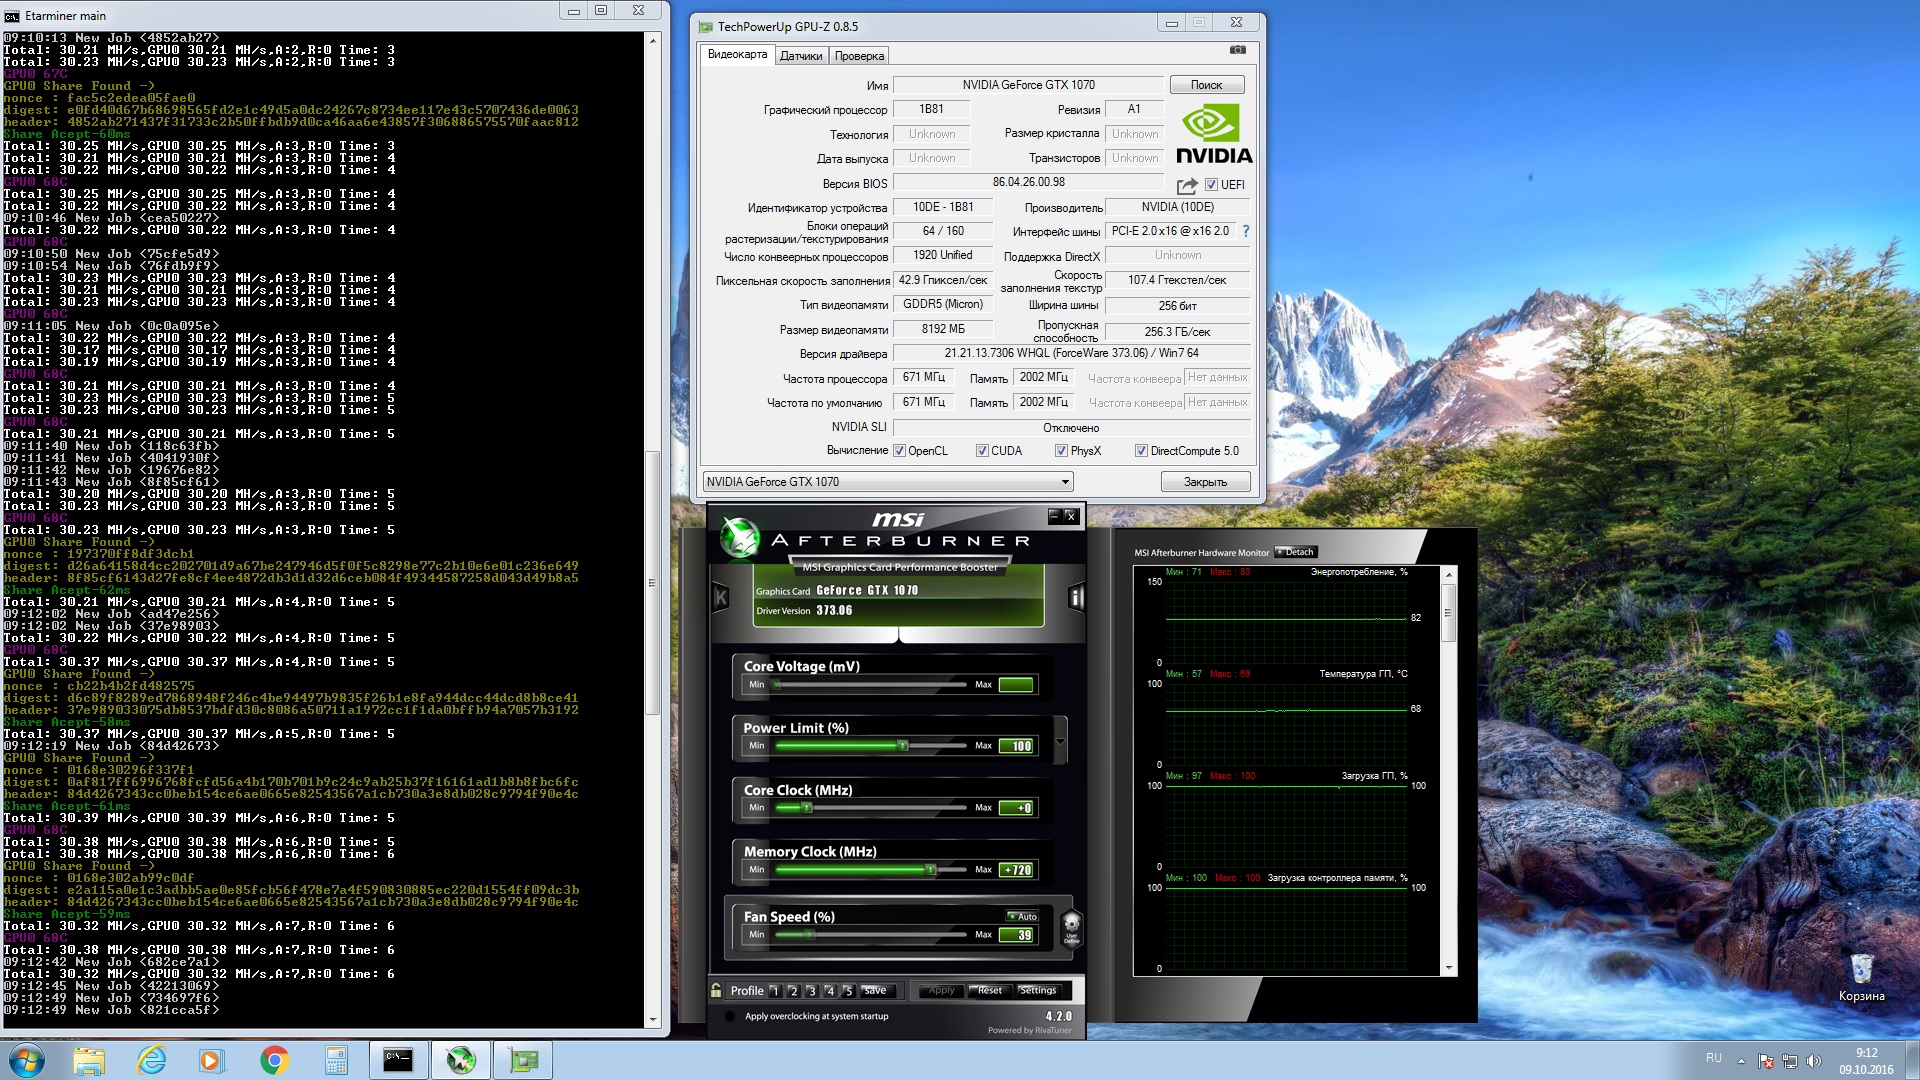The width and height of the screenshot is (1920, 1080).
Task: Click the Fan Speed slider handle
Action: [x=809, y=935]
